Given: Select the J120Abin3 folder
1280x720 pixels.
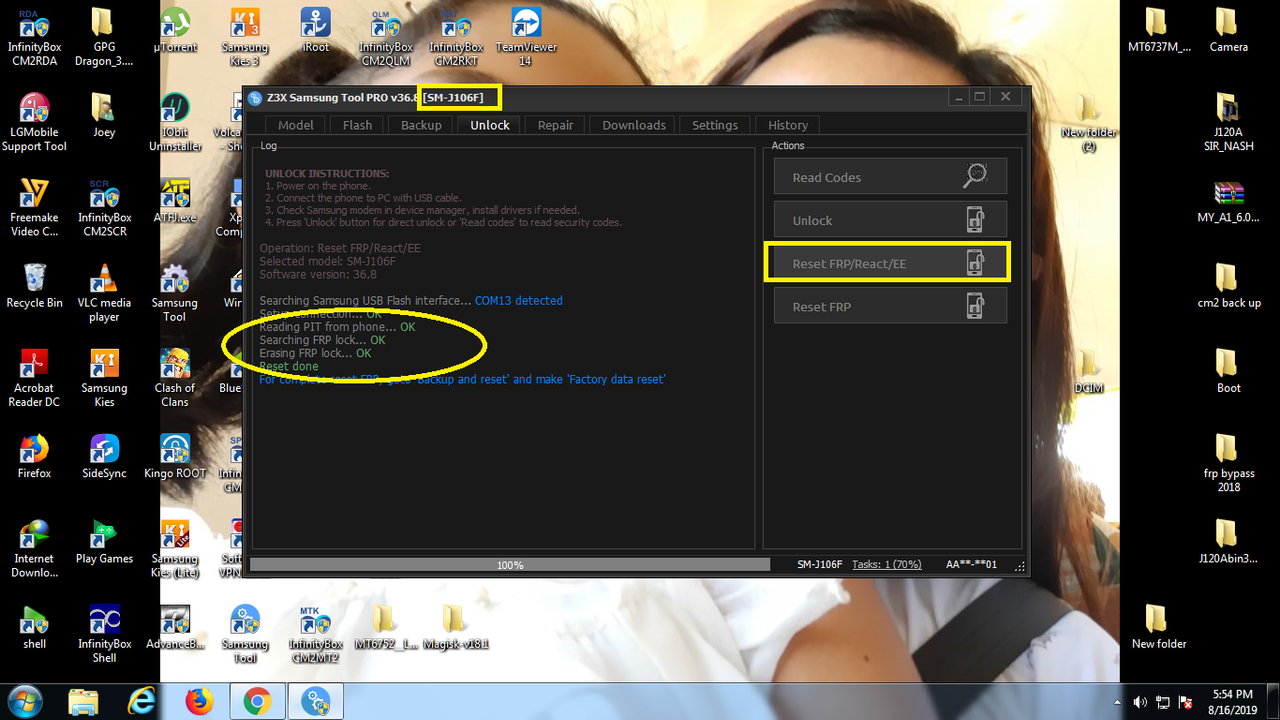Looking at the screenshot, I should tap(1228, 541).
